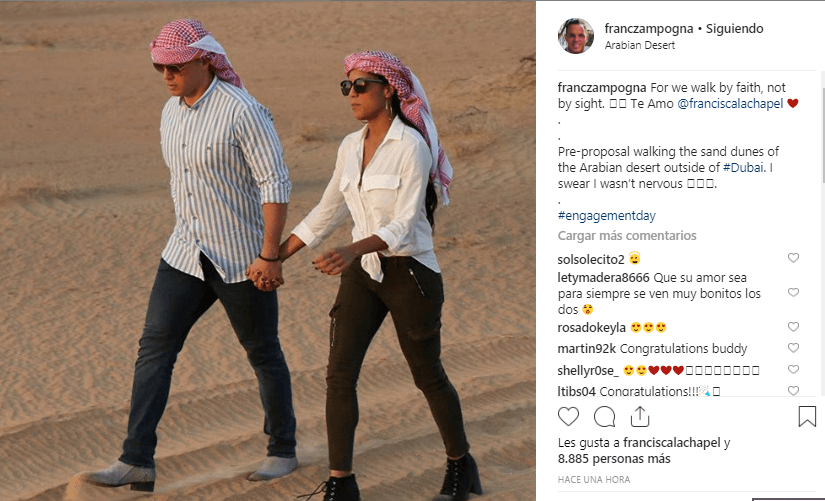The image size is (825, 501).
Task: Open Arabian Desert location
Action: click(x=640, y=45)
